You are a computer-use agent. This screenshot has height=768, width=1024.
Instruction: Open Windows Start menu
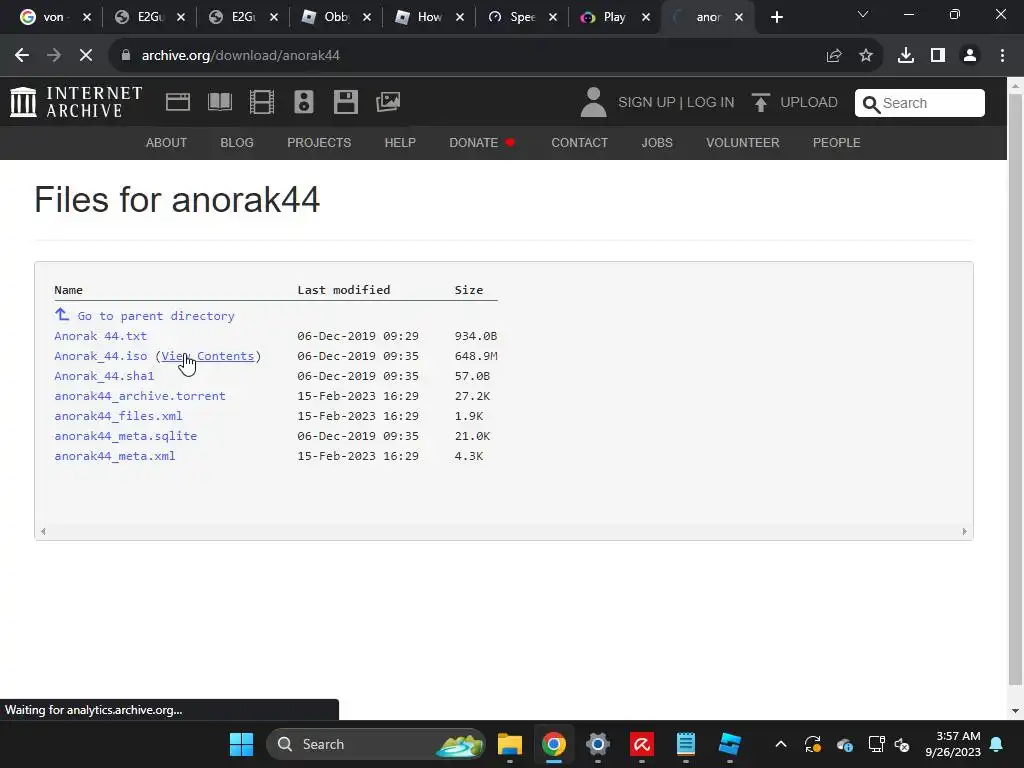coord(241,744)
